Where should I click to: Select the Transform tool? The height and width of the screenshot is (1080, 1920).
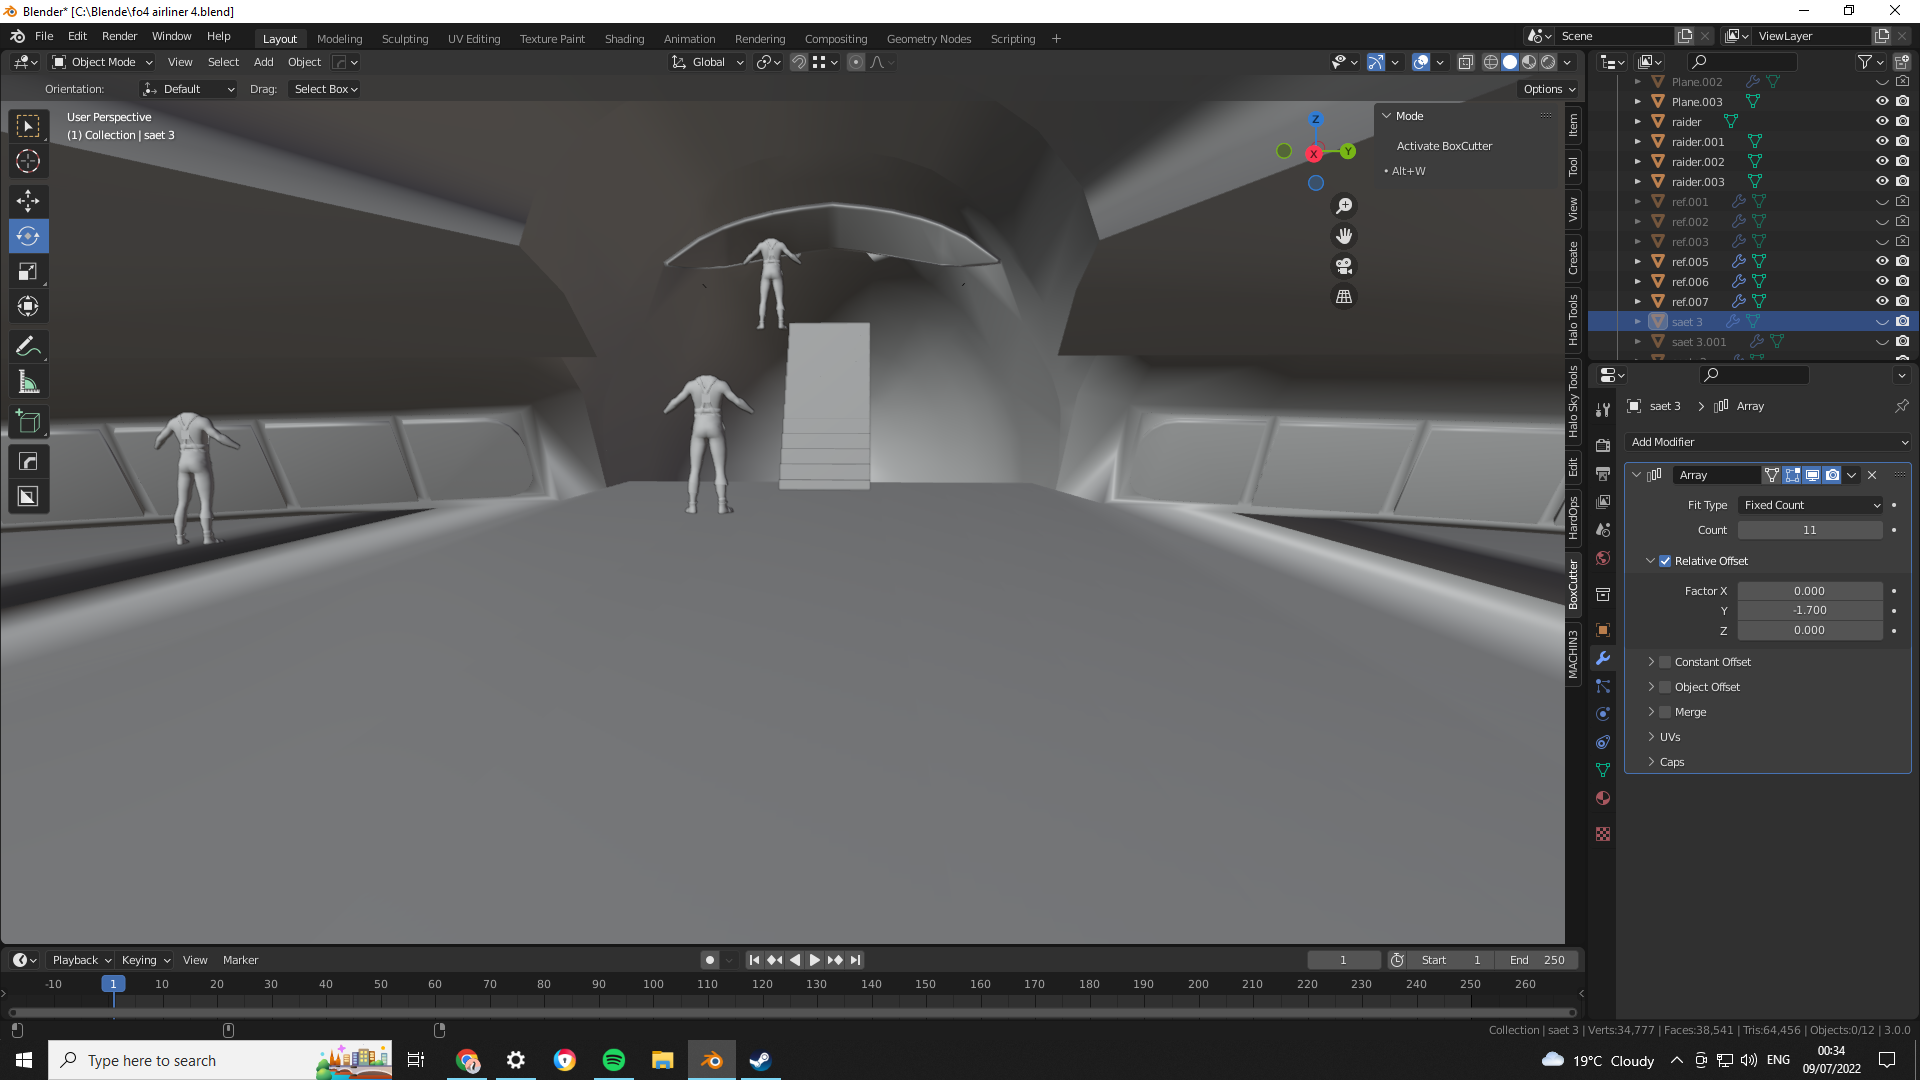(x=28, y=306)
